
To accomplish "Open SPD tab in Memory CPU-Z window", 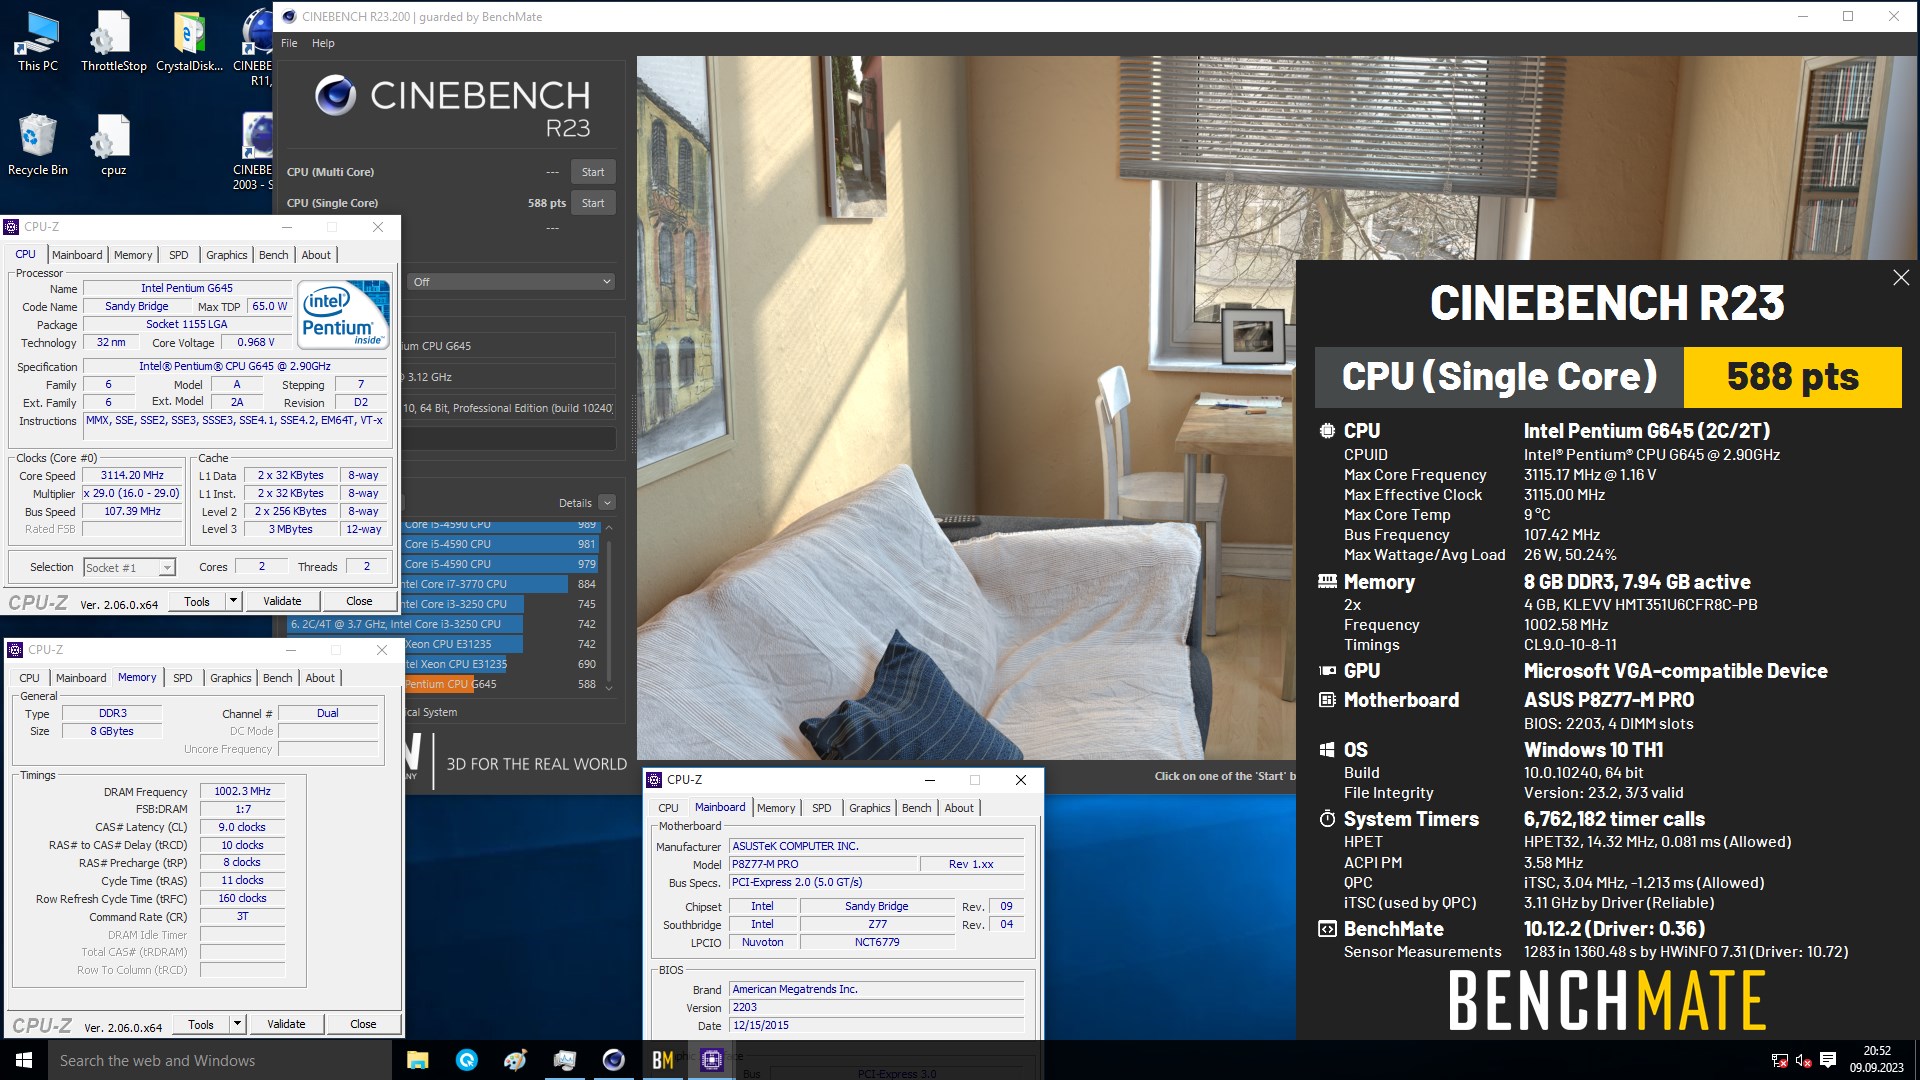I will (183, 678).
